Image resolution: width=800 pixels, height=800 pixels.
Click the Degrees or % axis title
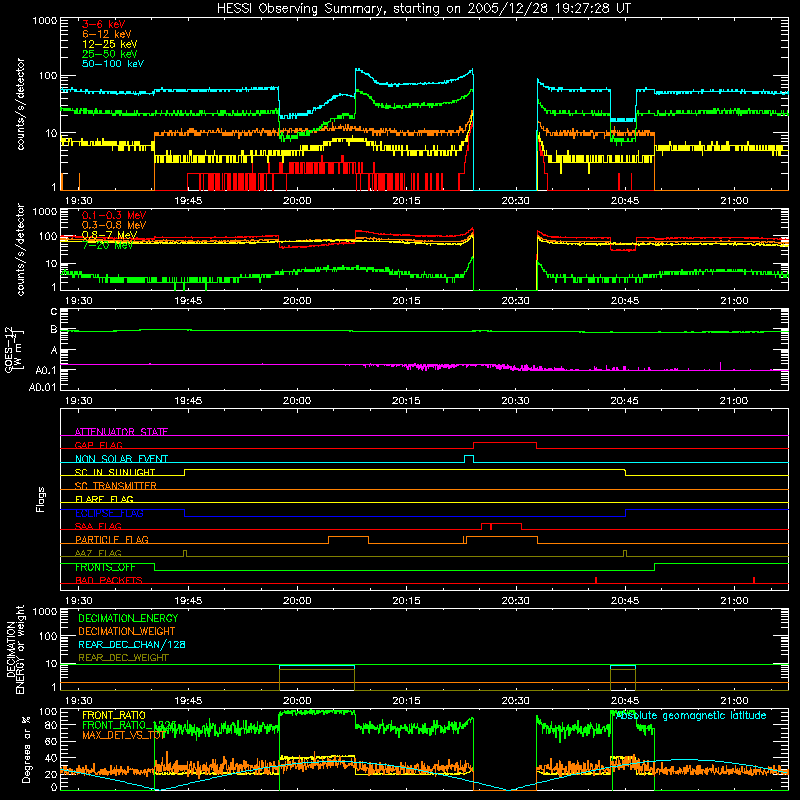pyautogui.click(x=25, y=749)
